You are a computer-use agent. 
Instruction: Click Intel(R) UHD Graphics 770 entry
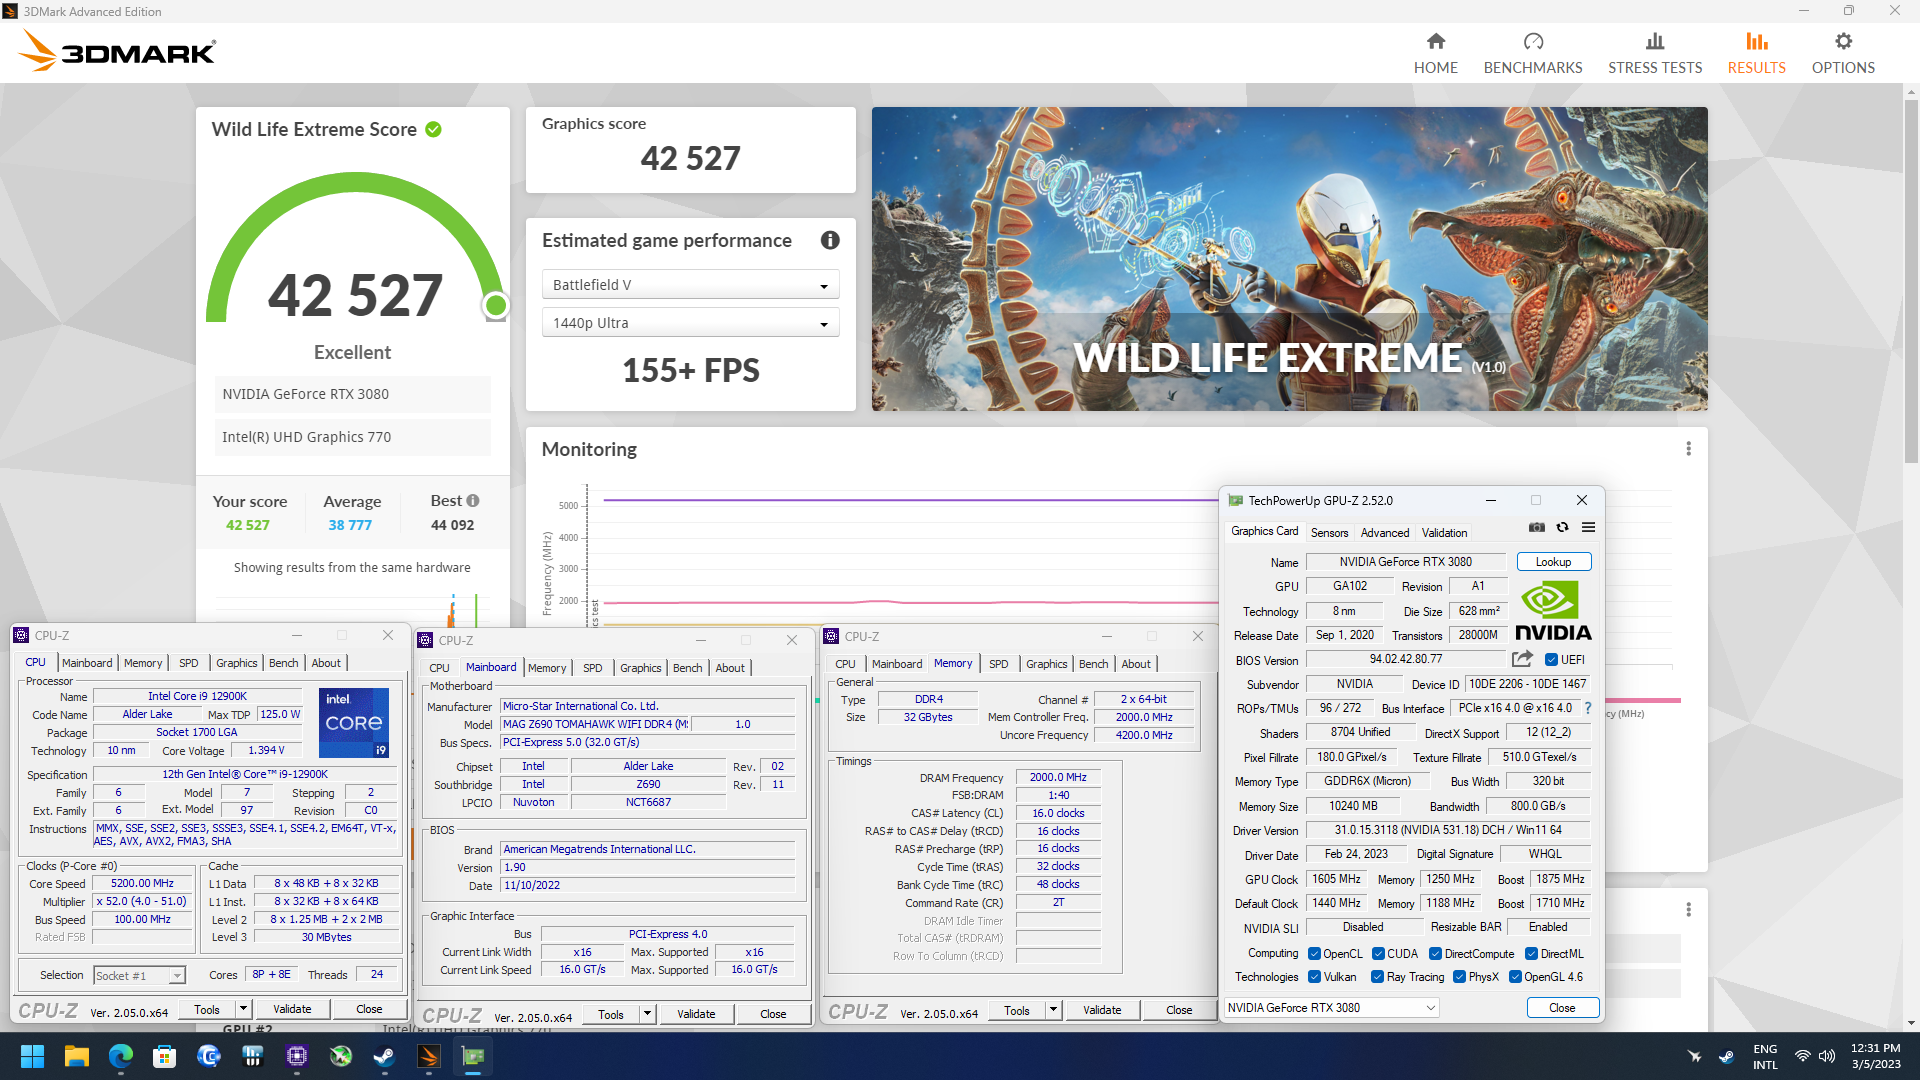[x=352, y=437]
